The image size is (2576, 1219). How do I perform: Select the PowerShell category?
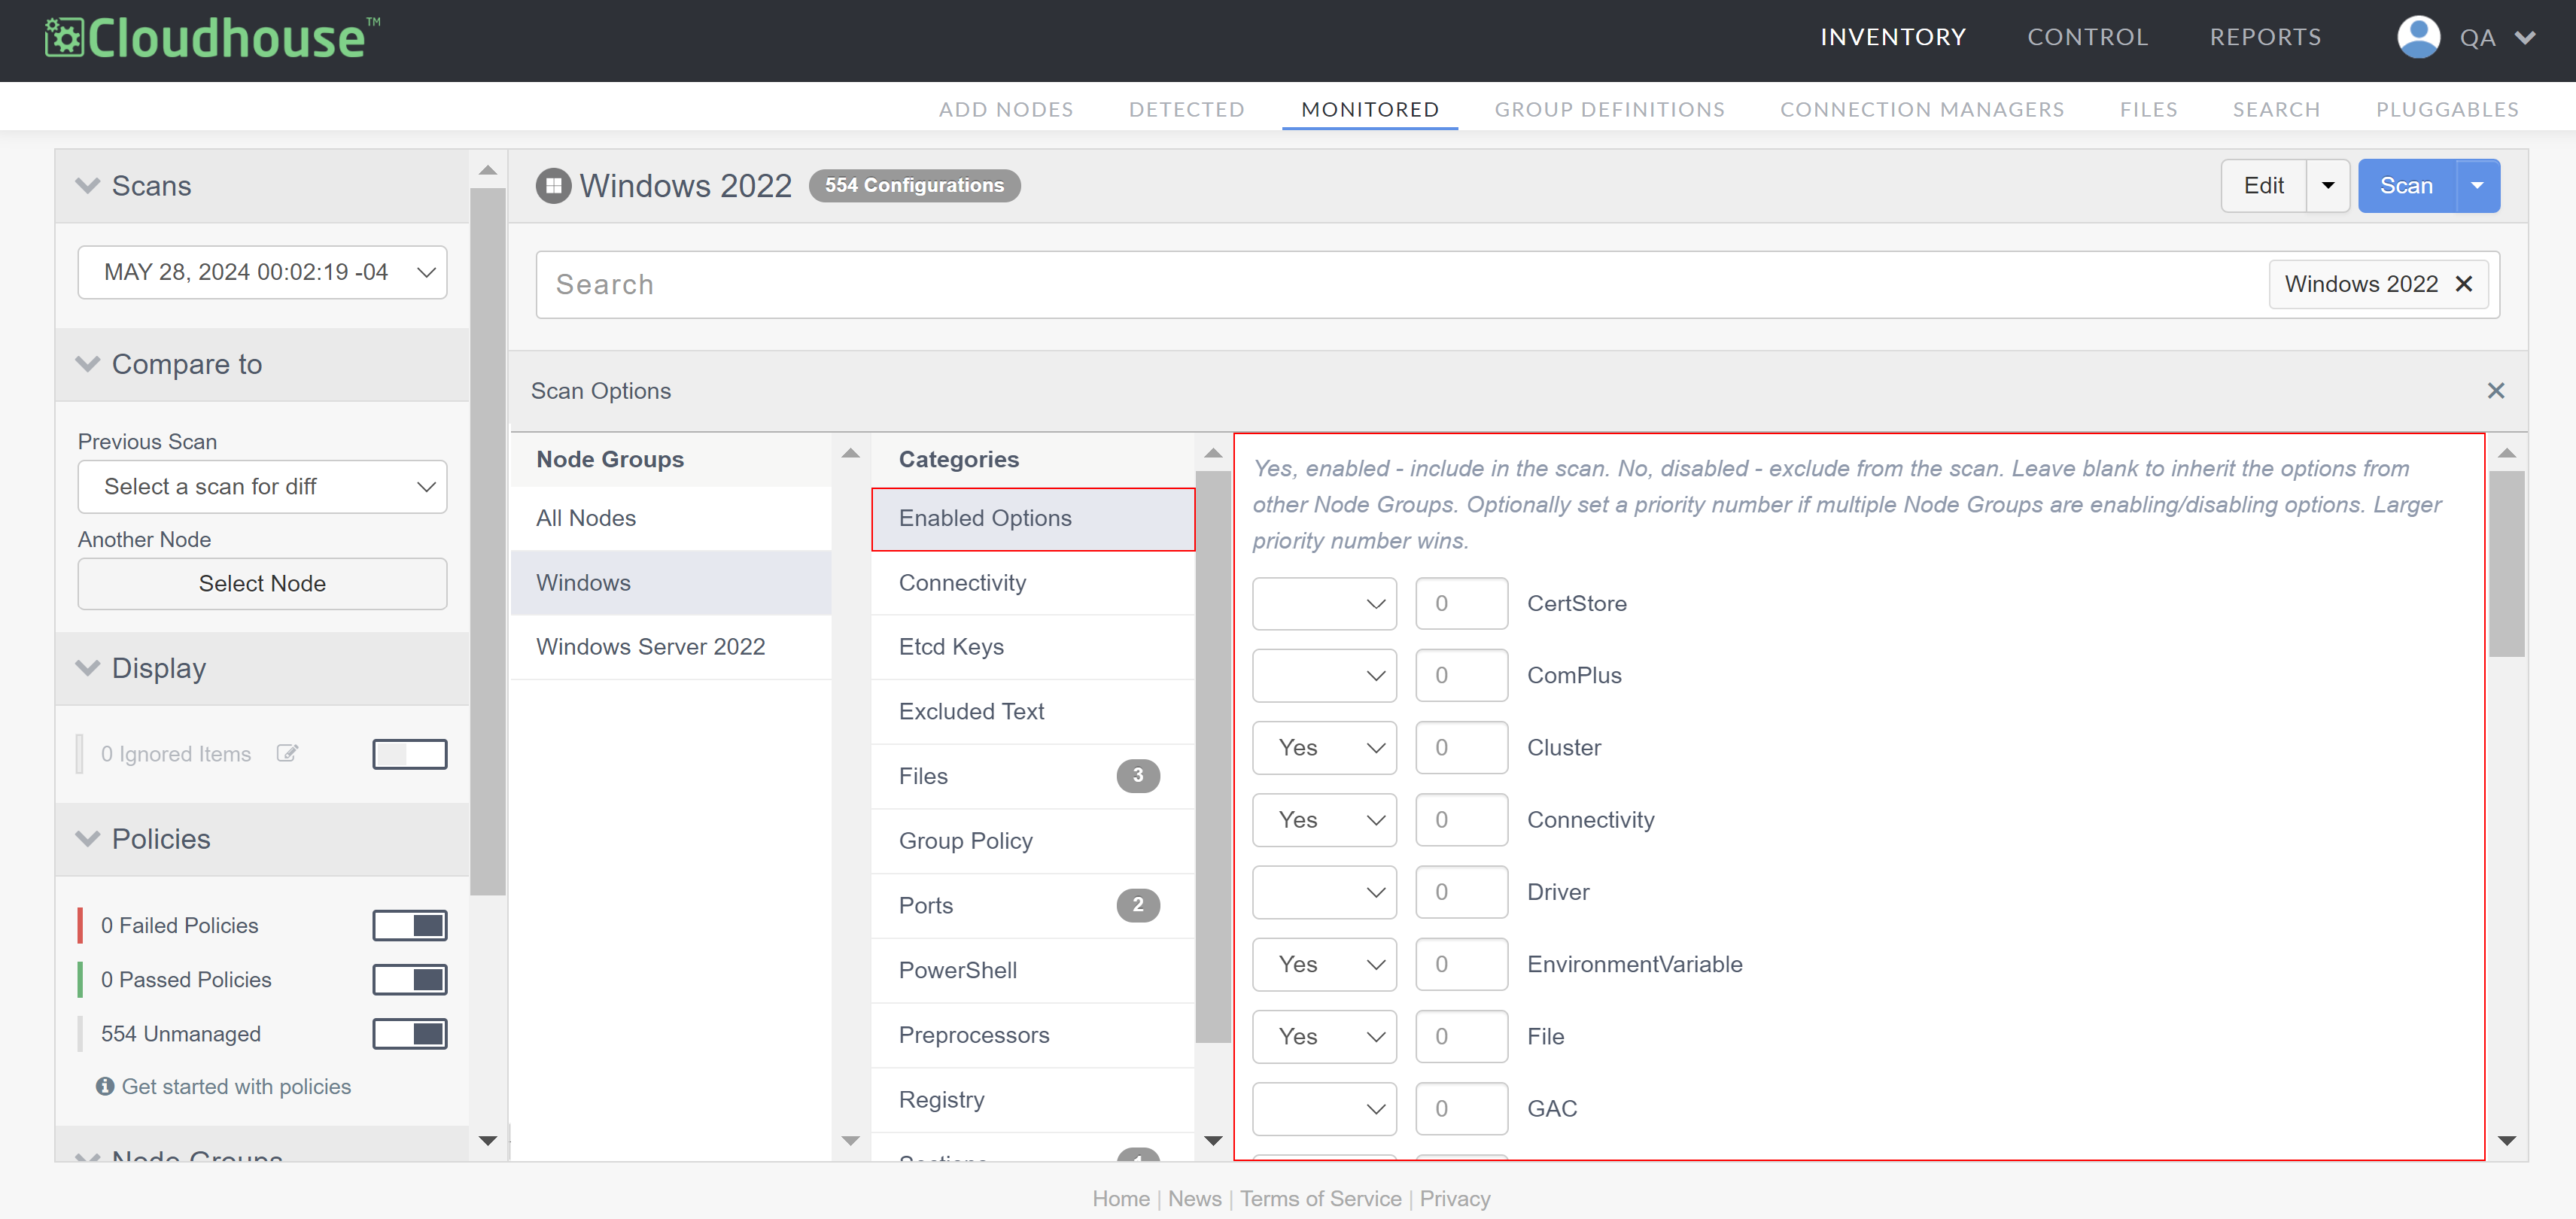point(1033,970)
